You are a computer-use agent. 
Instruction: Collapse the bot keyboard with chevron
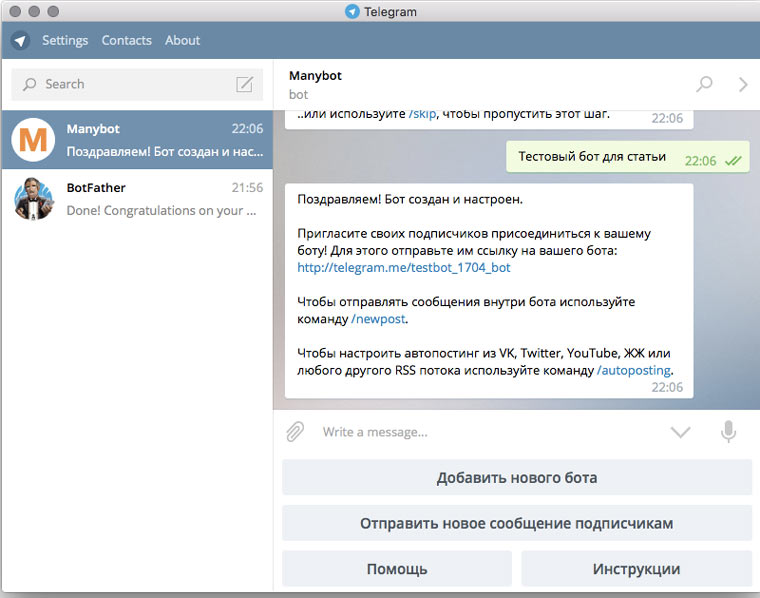[681, 431]
